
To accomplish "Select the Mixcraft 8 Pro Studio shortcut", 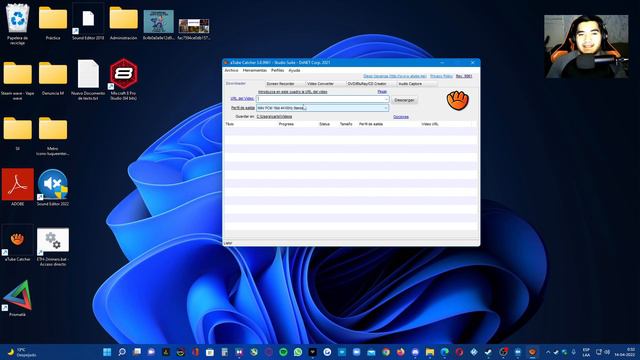I will pyautogui.click(x=123, y=79).
